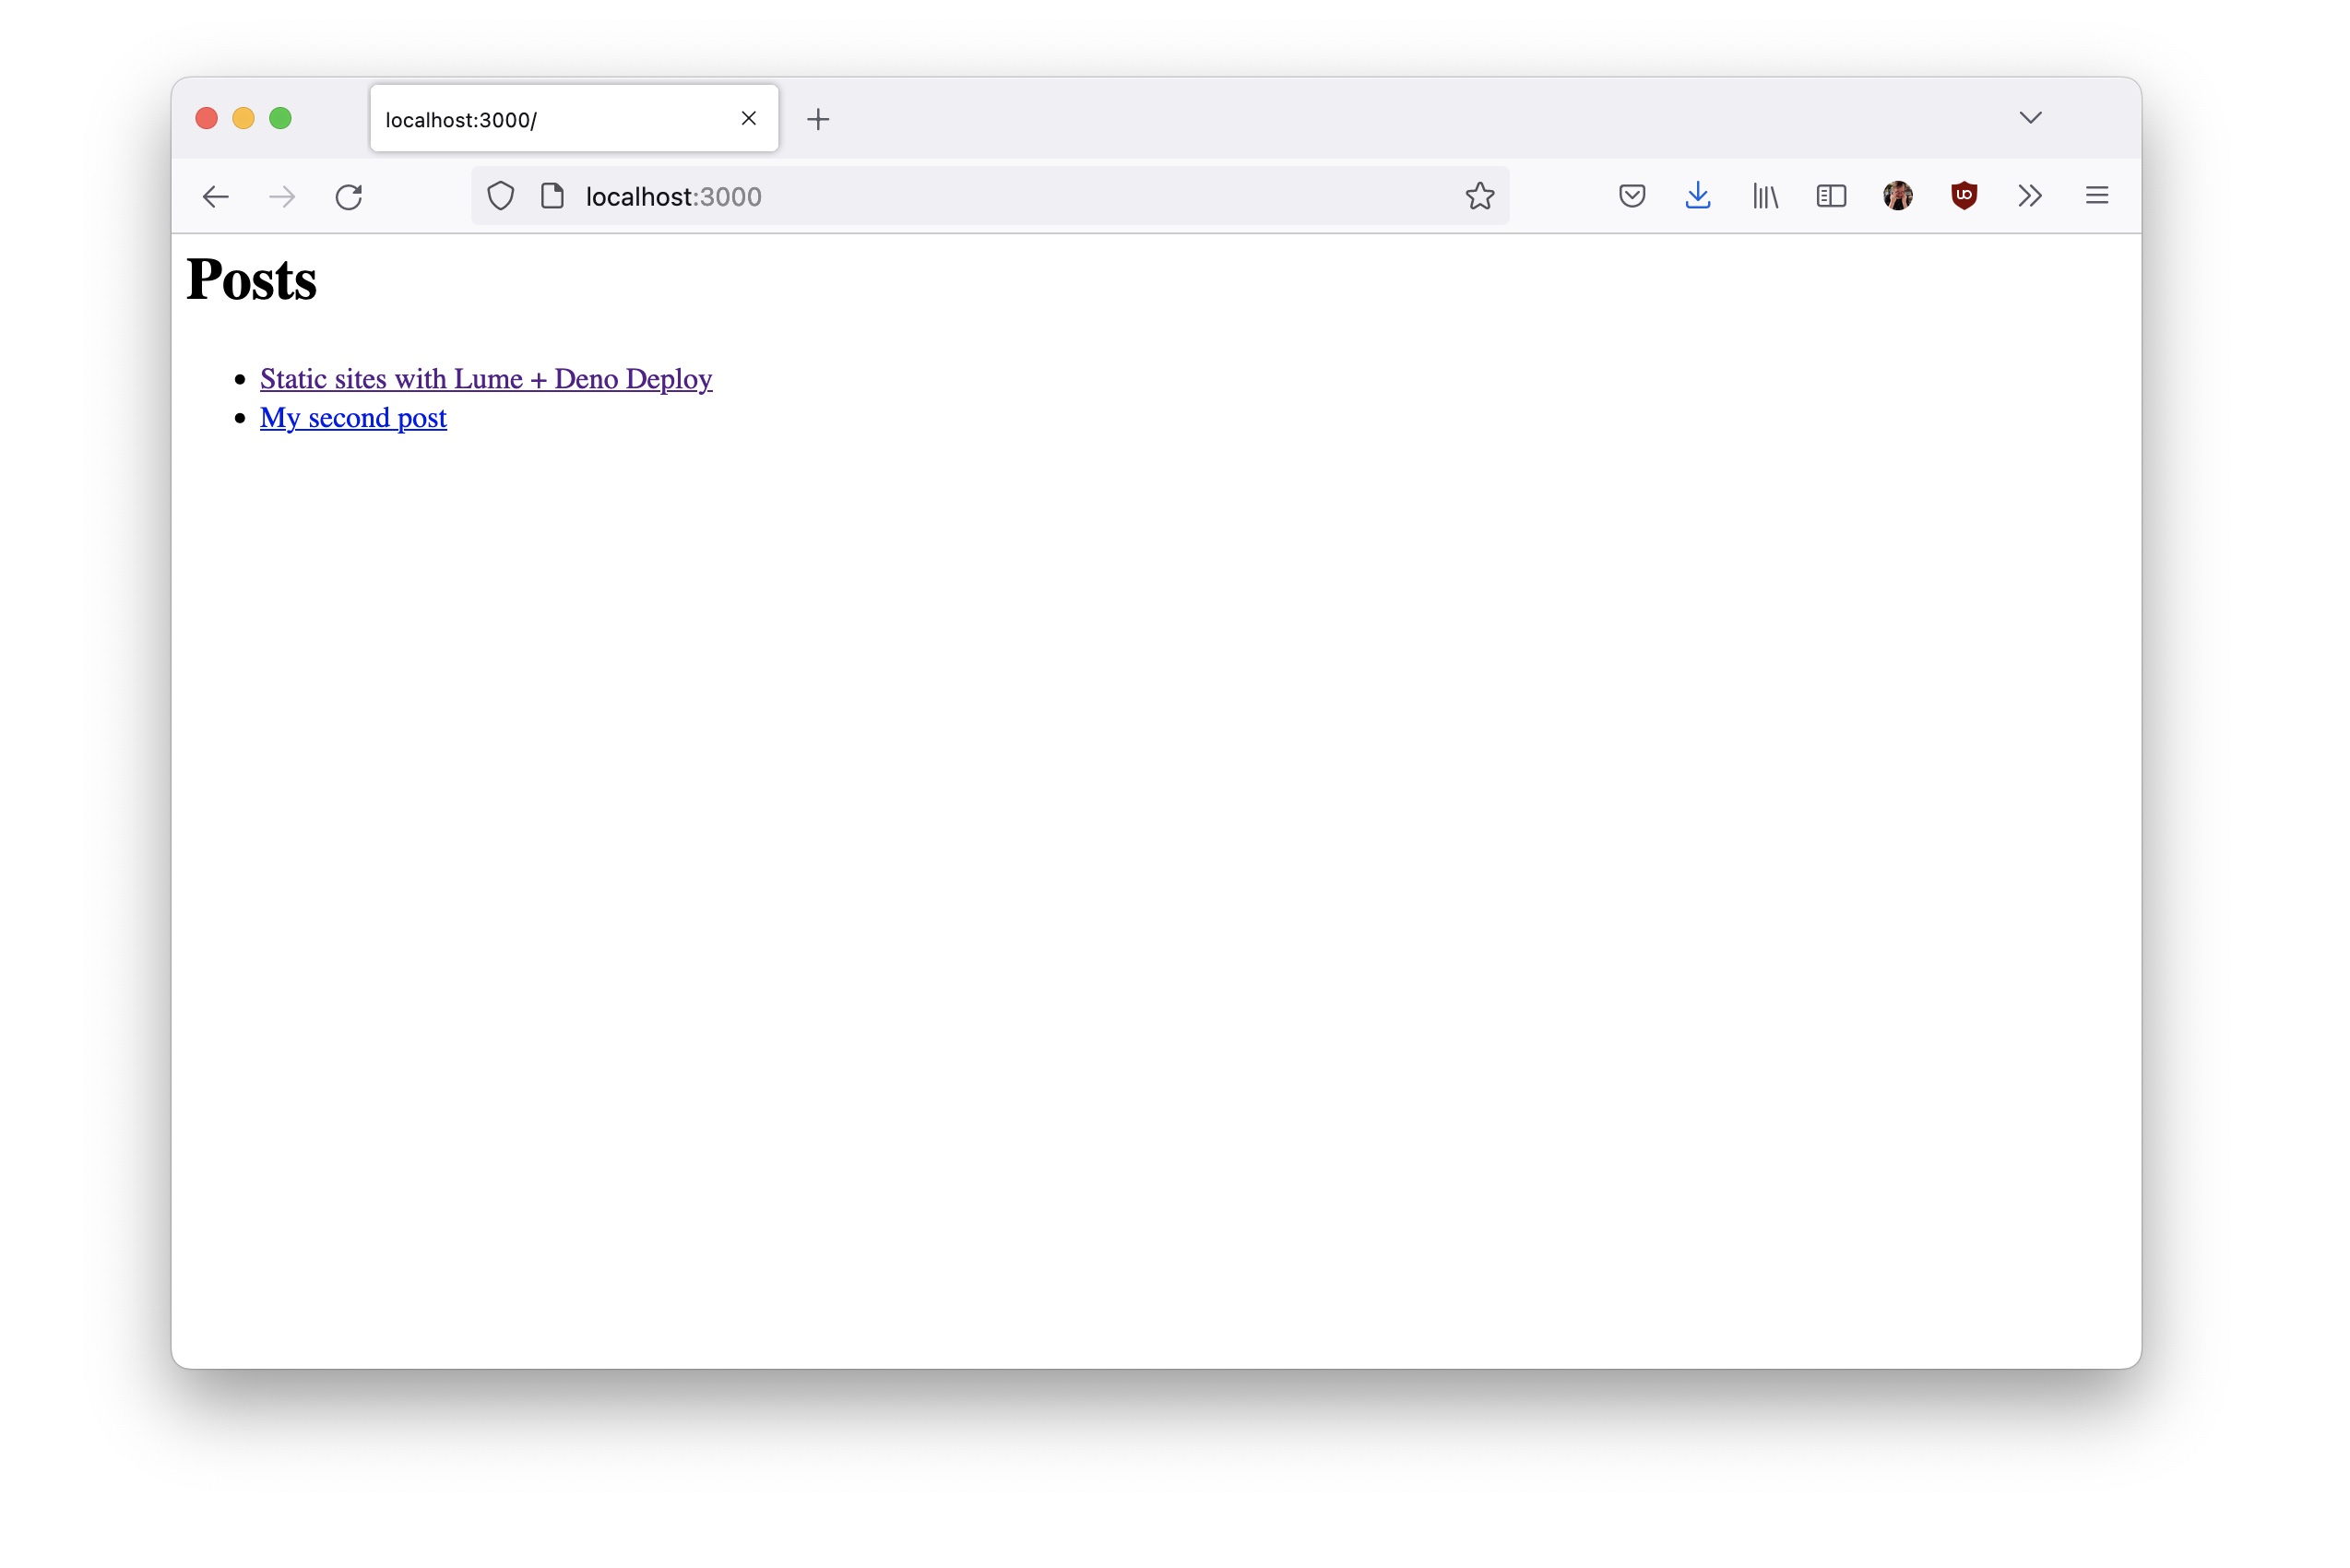The height and width of the screenshot is (1568, 2350).
Task: Bookmark this page with the star
Action: click(1480, 196)
